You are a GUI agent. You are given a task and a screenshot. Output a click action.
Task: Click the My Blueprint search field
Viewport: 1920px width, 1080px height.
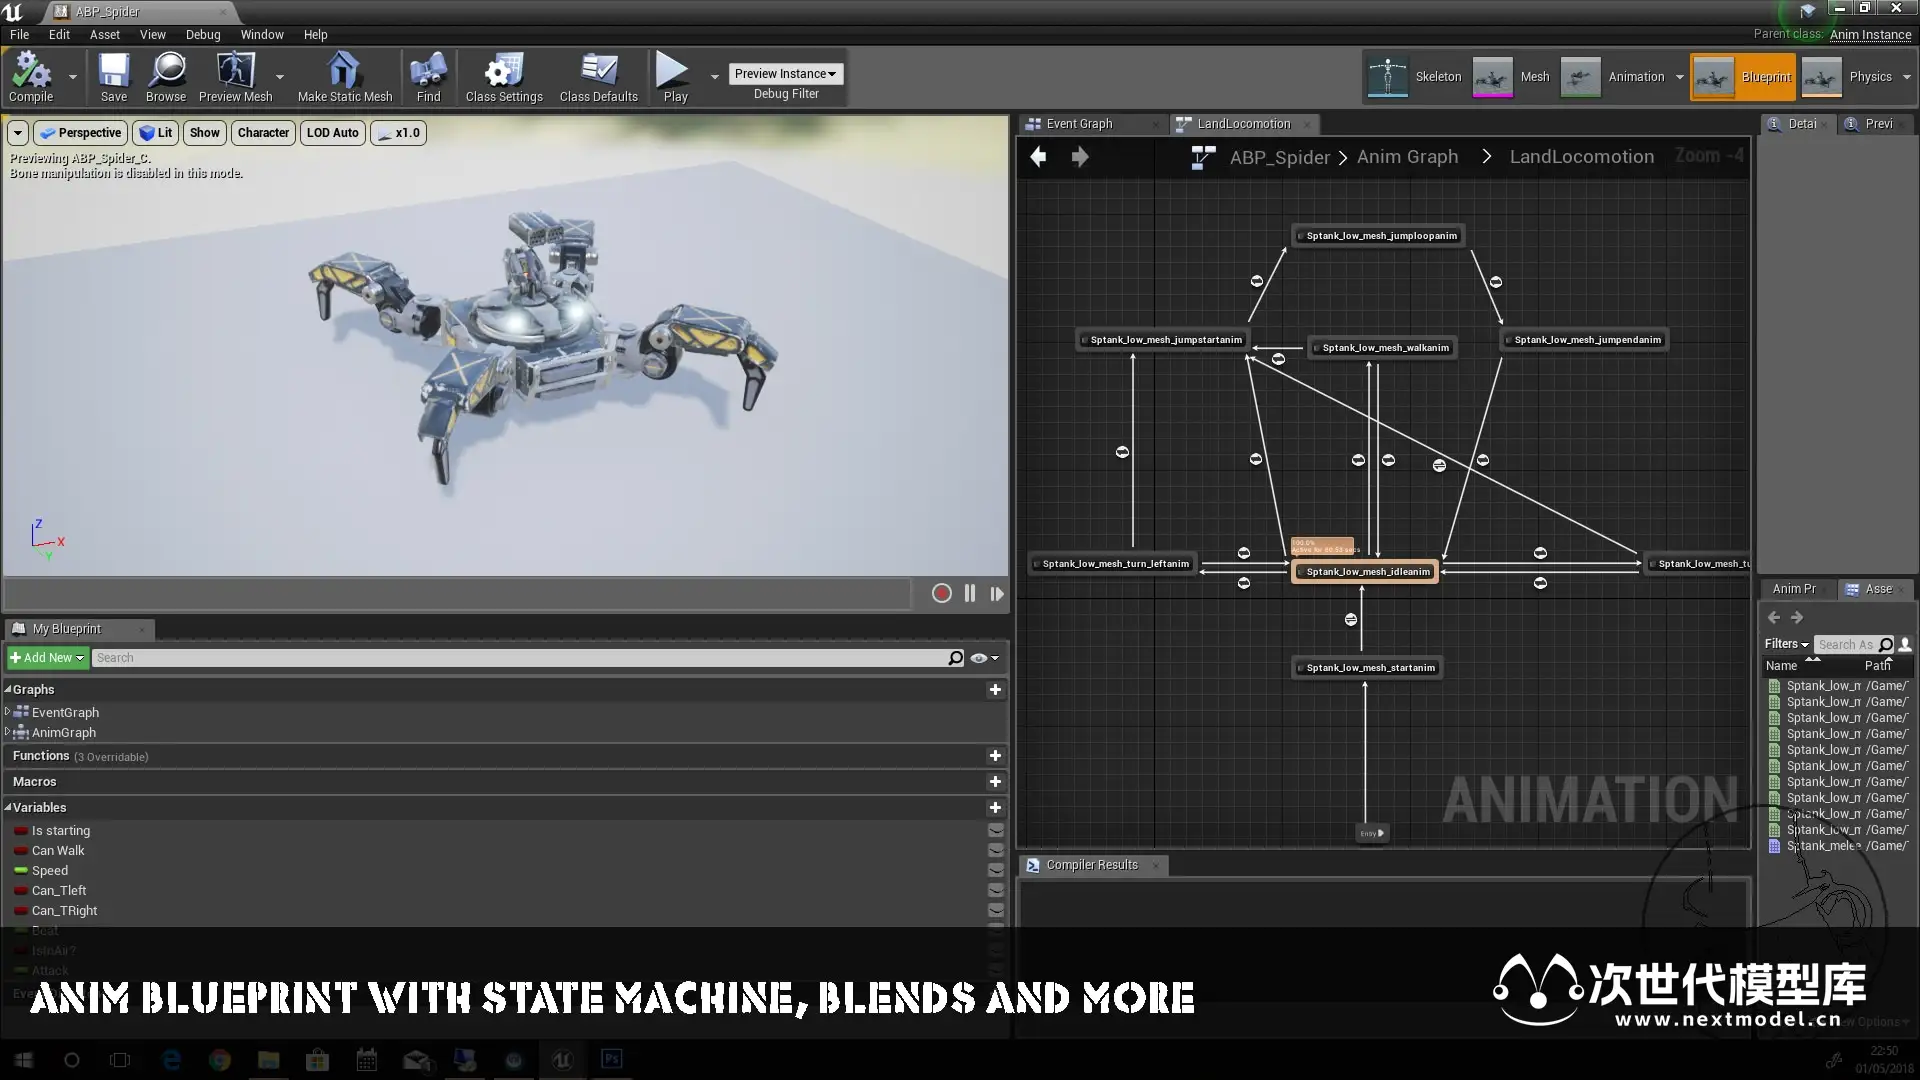coord(520,658)
